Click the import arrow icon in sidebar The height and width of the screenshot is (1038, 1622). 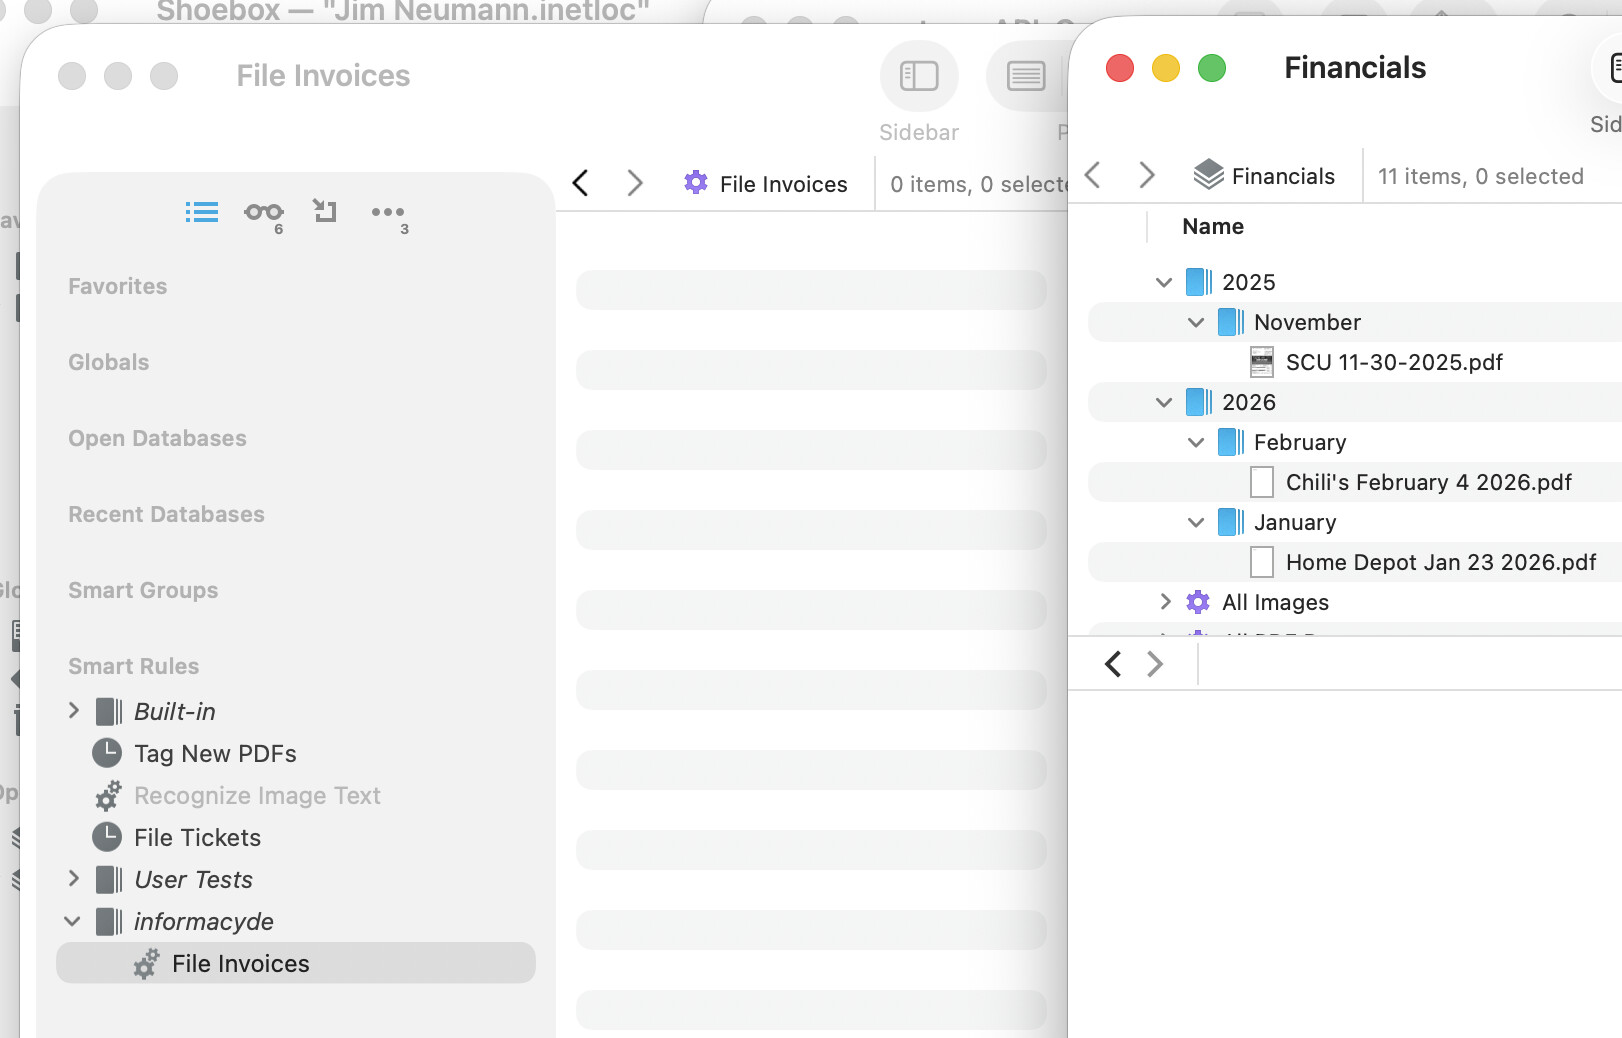point(325,211)
